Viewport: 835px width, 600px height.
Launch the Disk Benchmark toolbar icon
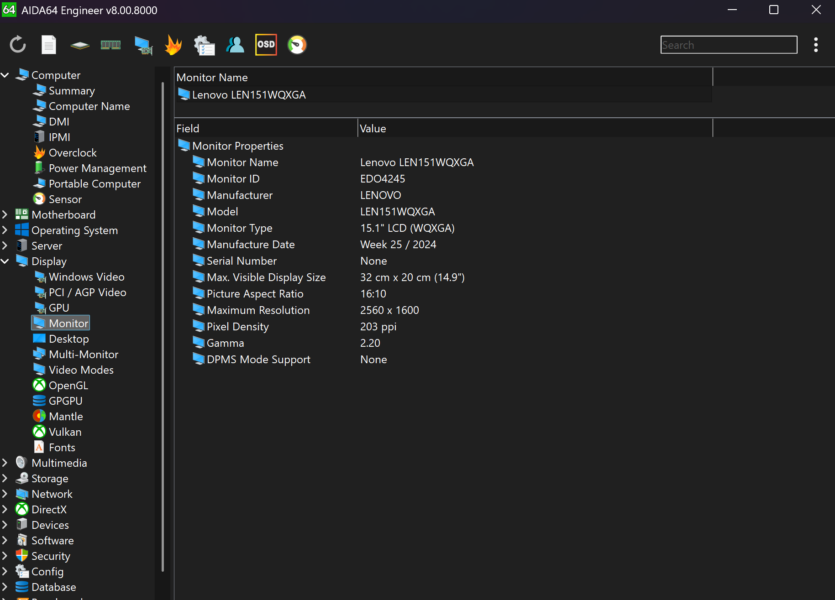80,45
